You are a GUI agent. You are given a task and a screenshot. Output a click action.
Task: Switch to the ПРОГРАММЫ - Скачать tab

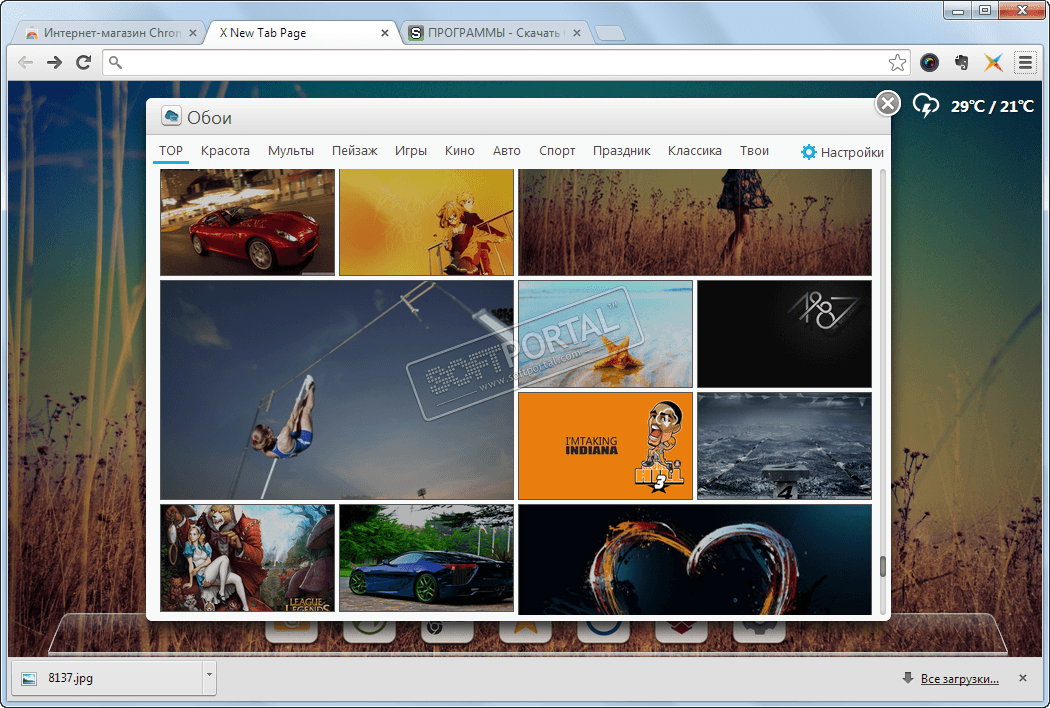pyautogui.click(x=494, y=33)
